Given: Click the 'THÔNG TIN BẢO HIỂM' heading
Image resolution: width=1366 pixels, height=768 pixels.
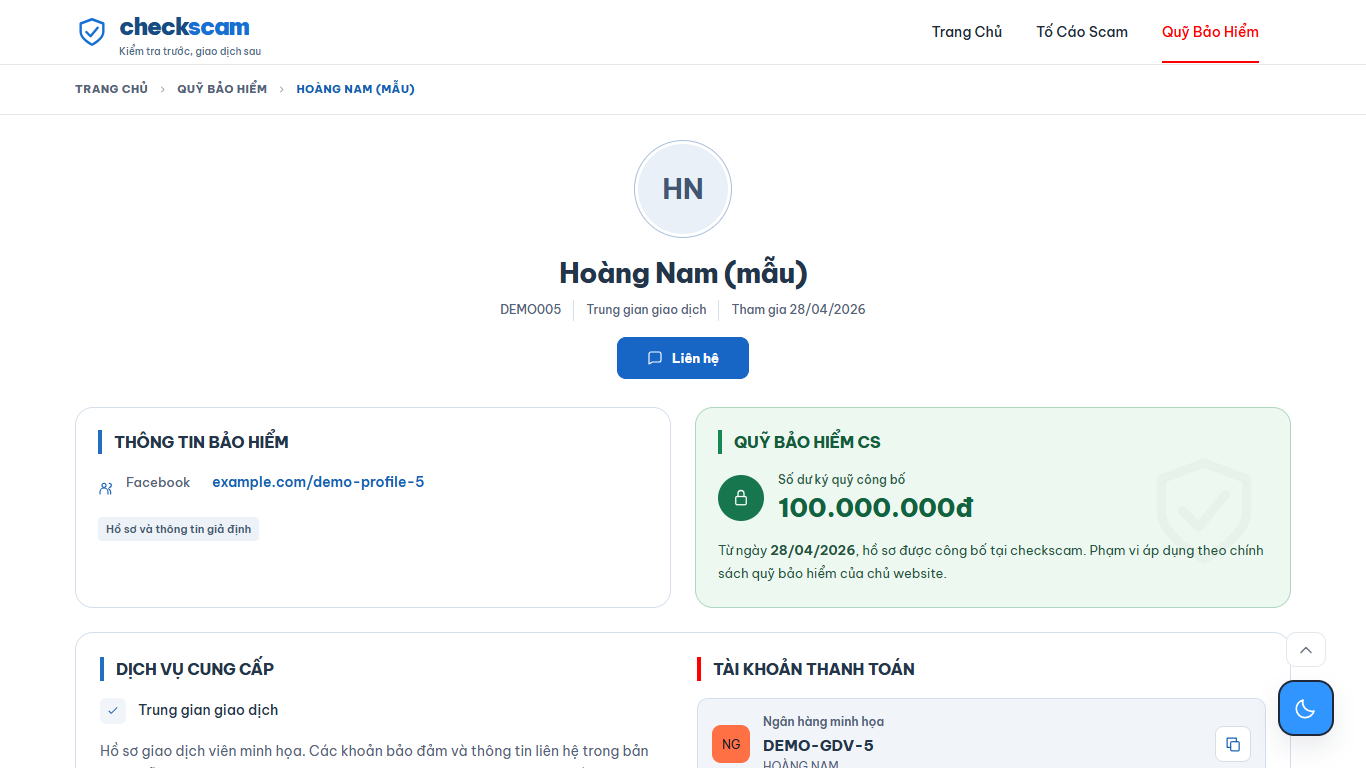Looking at the screenshot, I should point(201,442).
